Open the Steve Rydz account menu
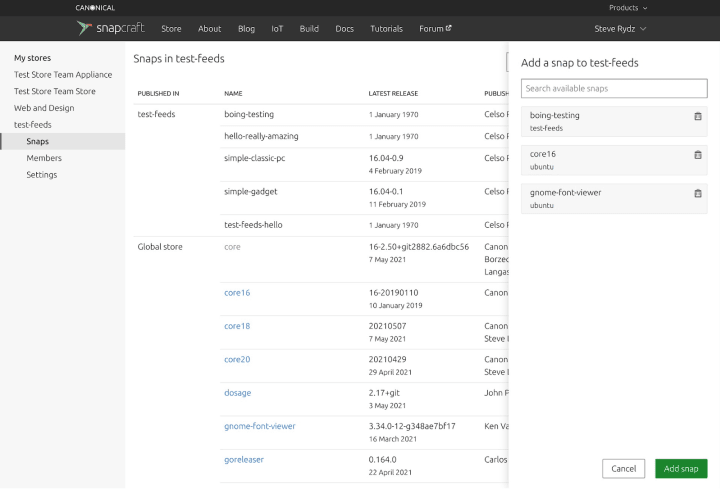 pyautogui.click(x=620, y=28)
